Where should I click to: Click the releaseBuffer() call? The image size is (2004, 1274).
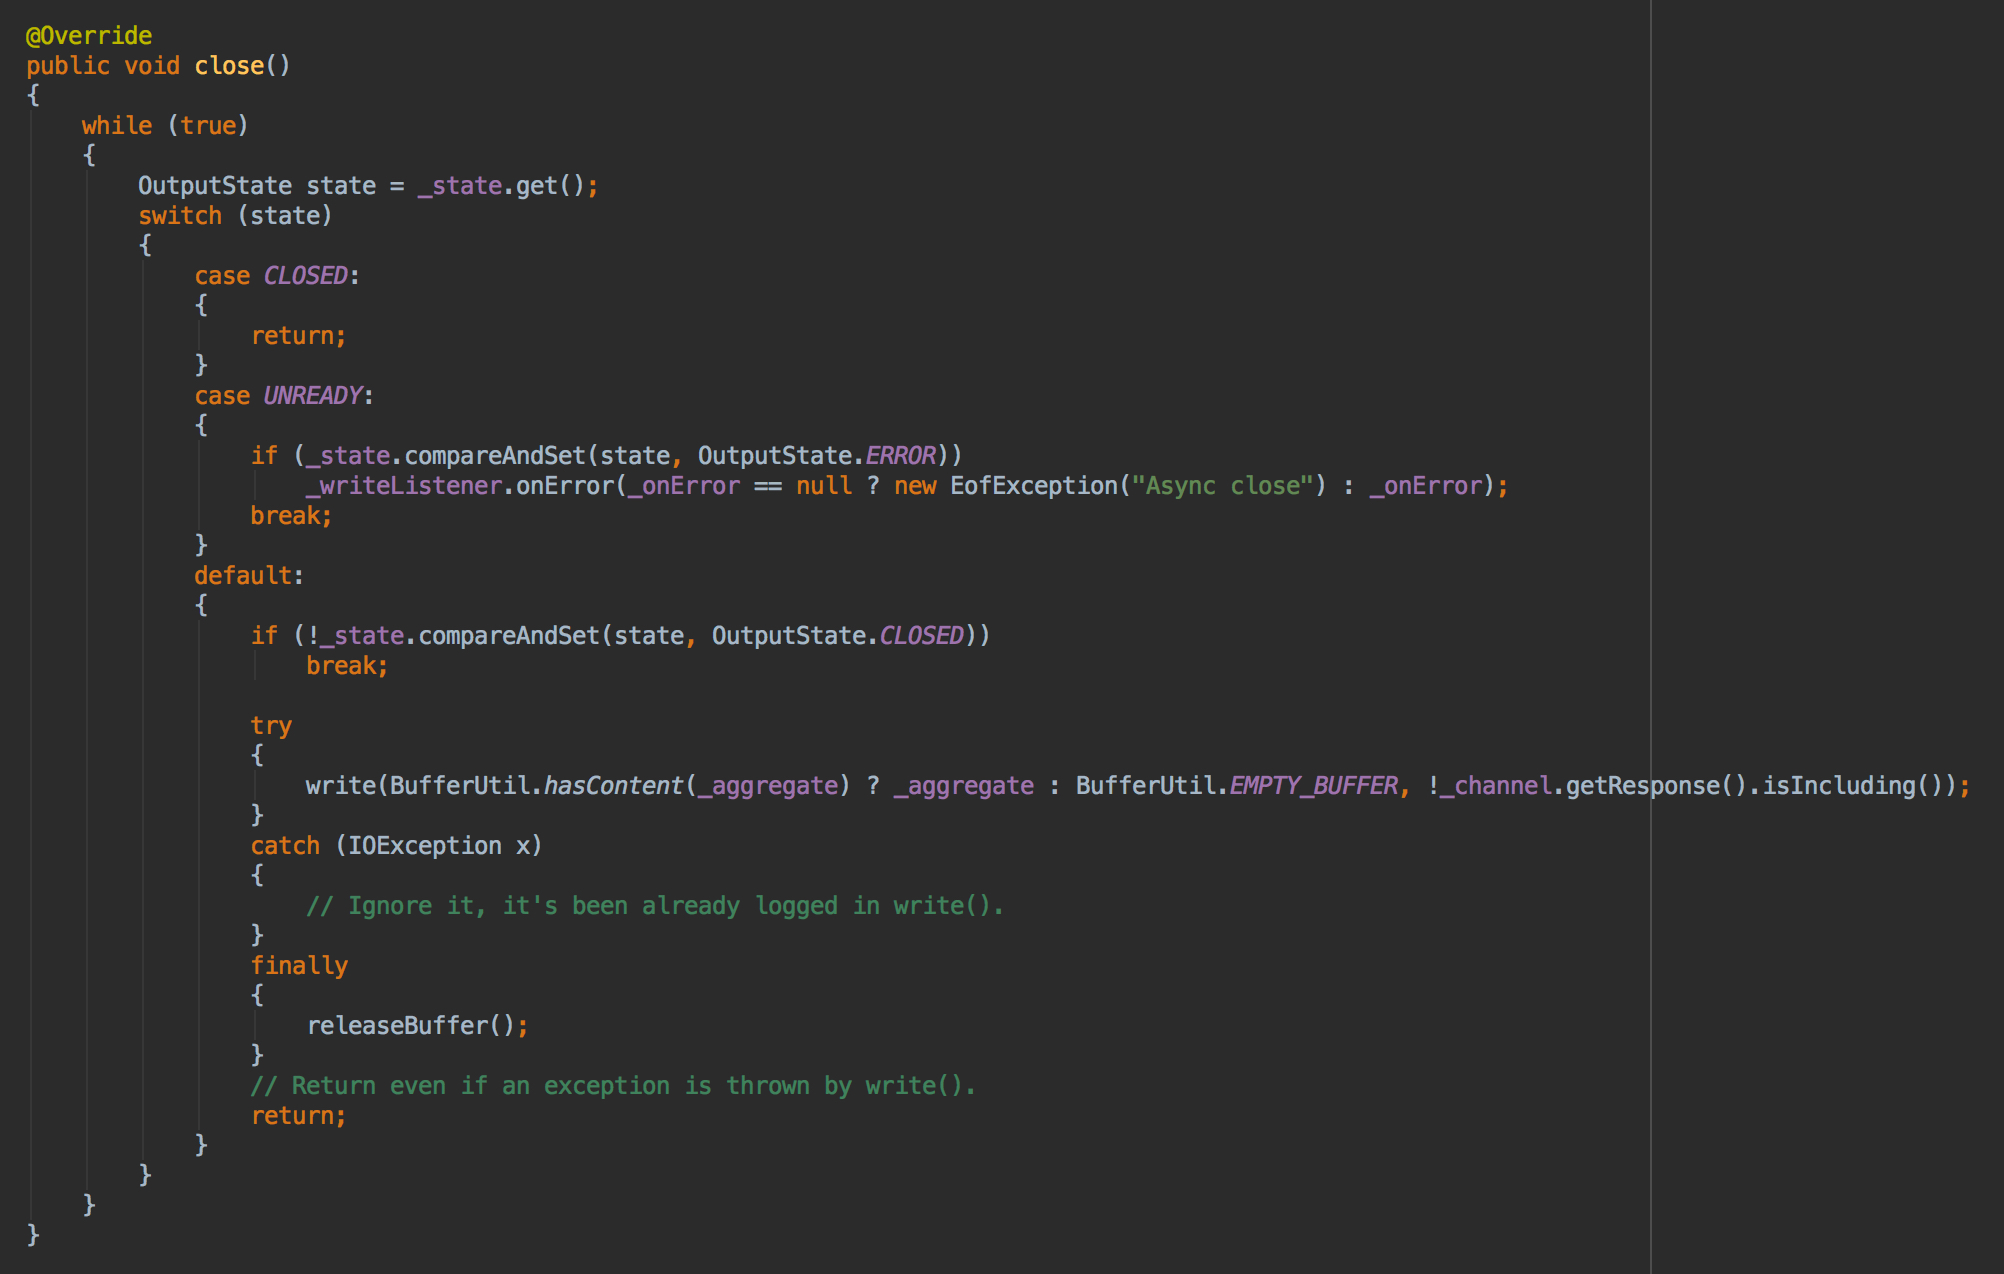click(x=417, y=1026)
